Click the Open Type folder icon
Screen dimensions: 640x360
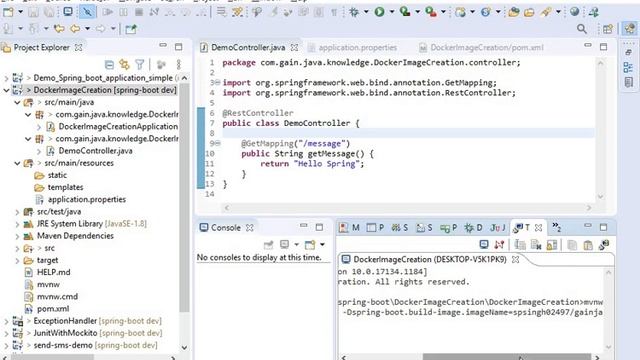tap(514, 12)
